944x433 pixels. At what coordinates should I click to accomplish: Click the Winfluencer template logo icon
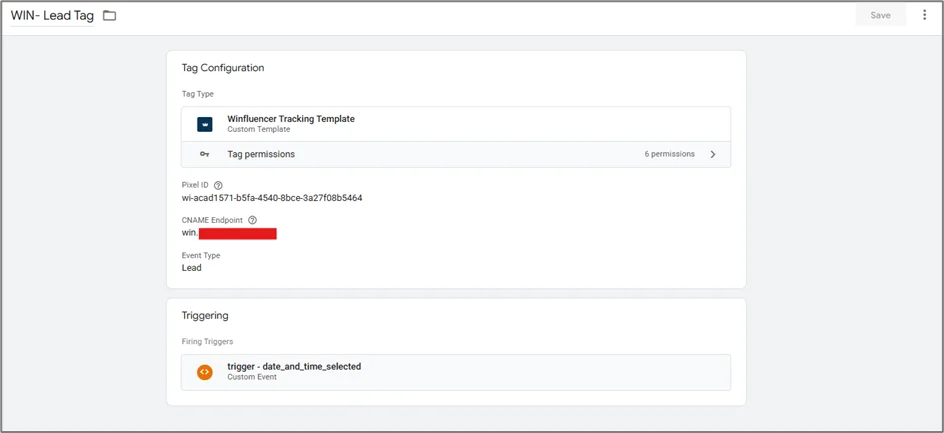[205, 125]
